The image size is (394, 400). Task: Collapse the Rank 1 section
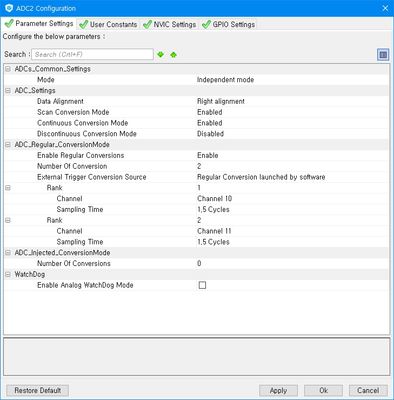8,188
